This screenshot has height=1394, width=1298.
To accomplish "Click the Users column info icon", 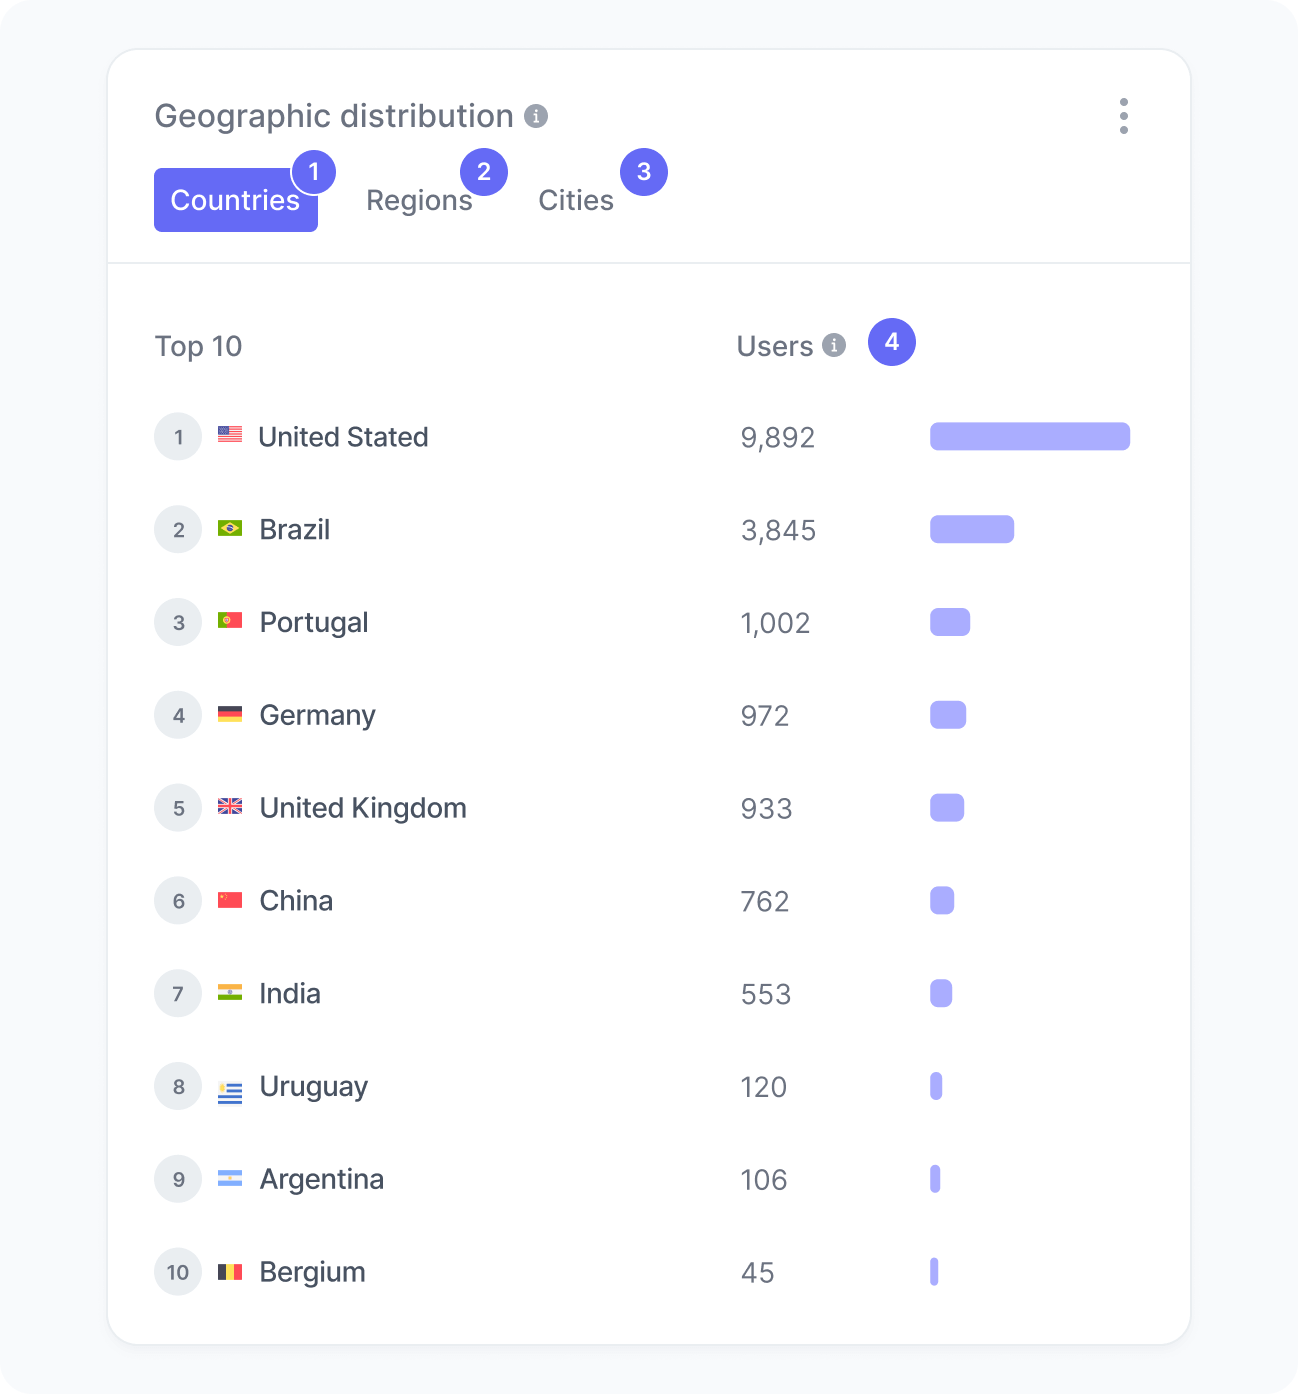I will pyautogui.click(x=833, y=344).
